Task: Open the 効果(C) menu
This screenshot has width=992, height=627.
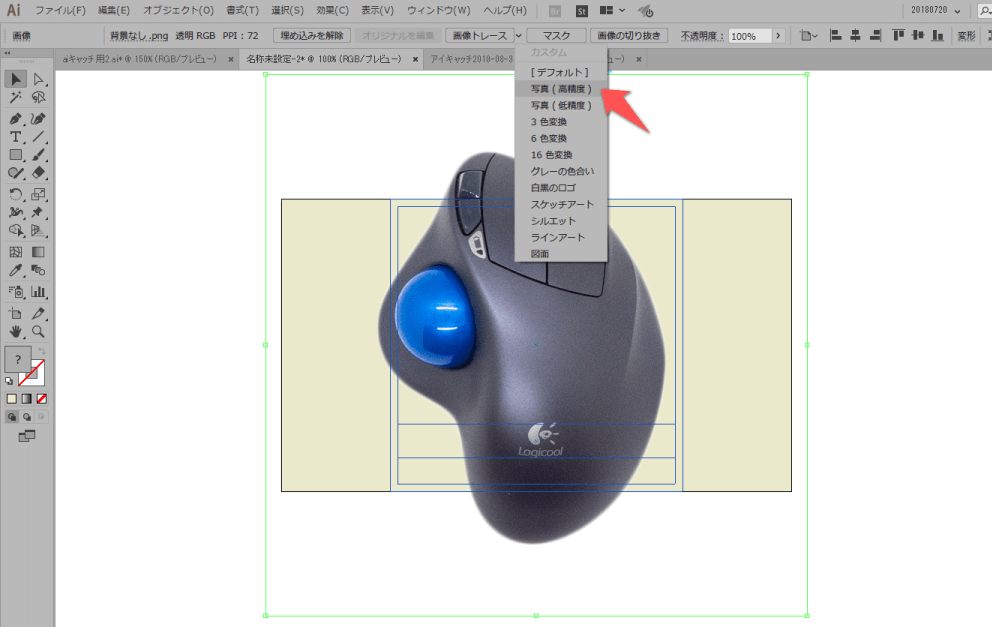Action: point(332,11)
